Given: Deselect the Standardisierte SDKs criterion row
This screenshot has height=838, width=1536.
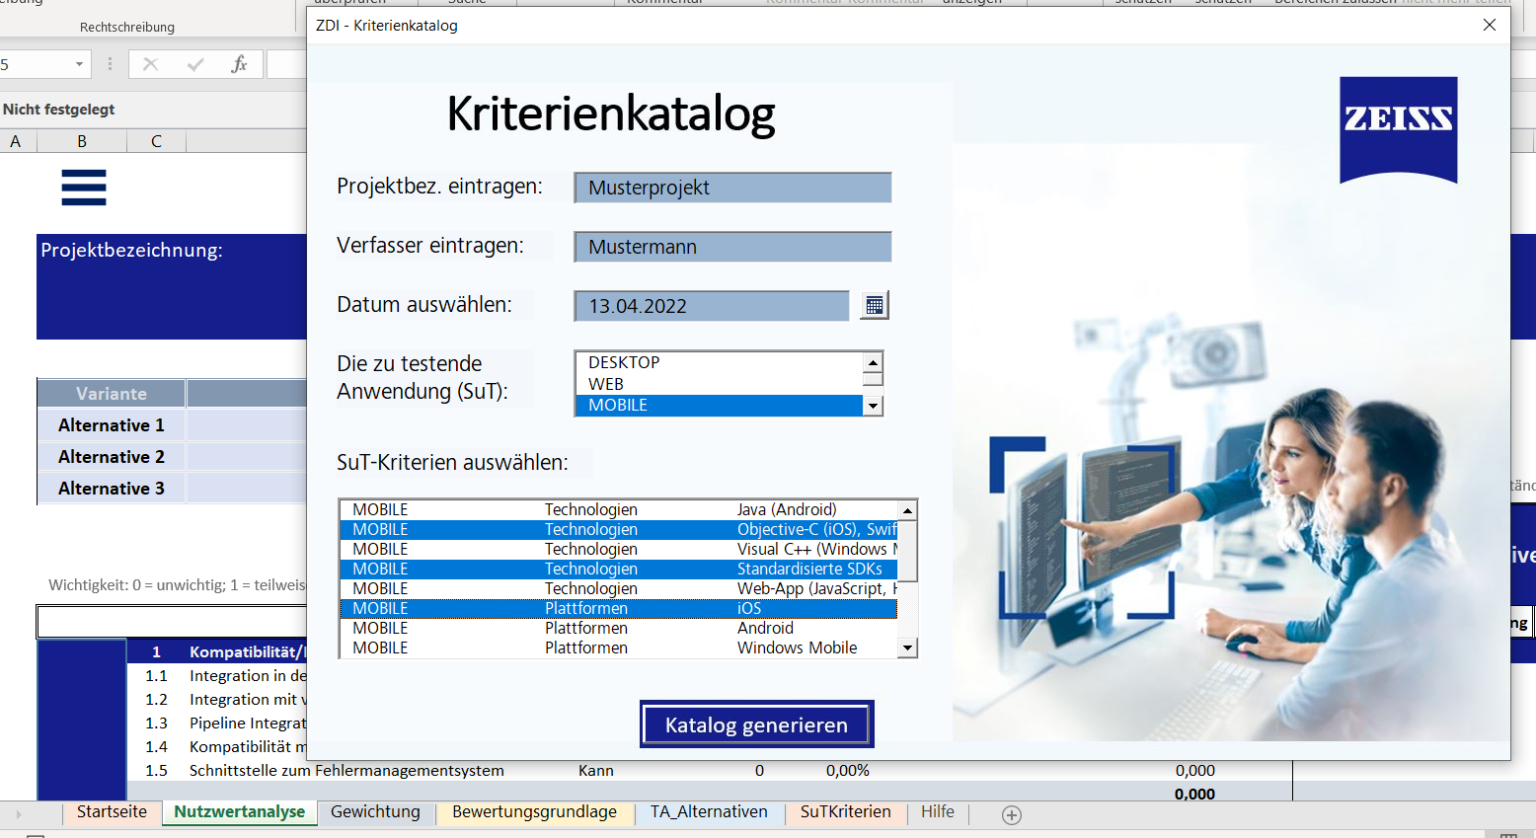Looking at the screenshot, I should [x=618, y=569].
